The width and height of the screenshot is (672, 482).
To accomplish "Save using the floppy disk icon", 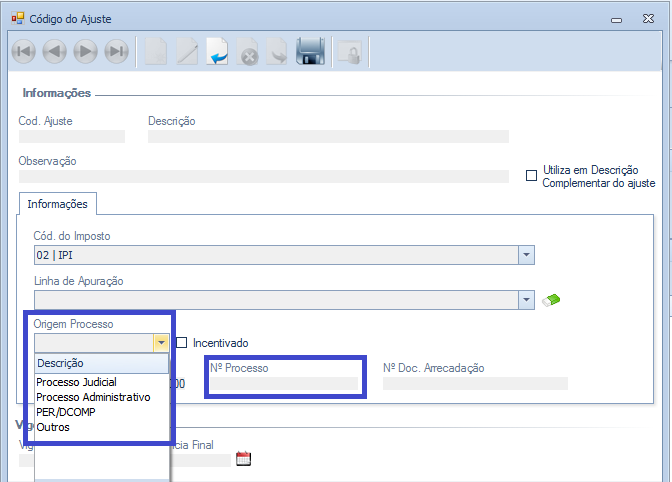I will tap(310, 51).
